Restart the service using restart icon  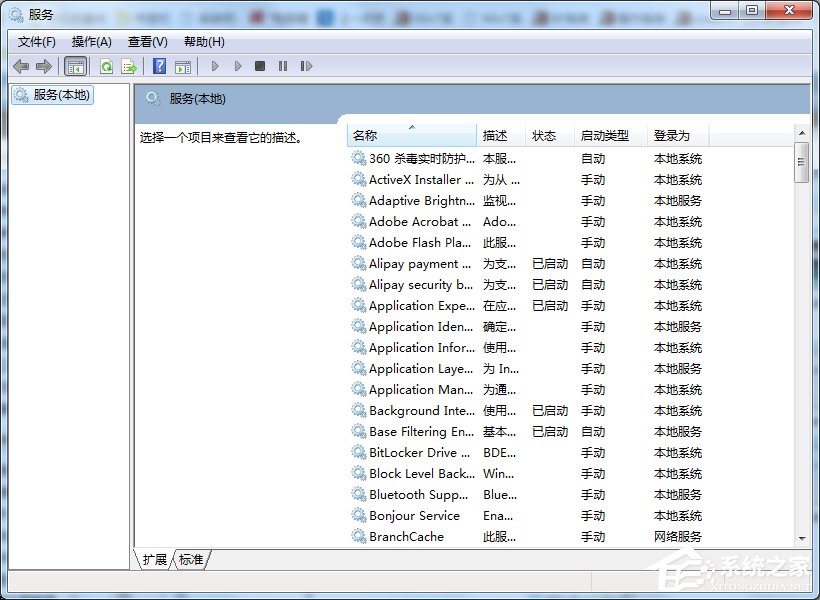[x=308, y=66]
